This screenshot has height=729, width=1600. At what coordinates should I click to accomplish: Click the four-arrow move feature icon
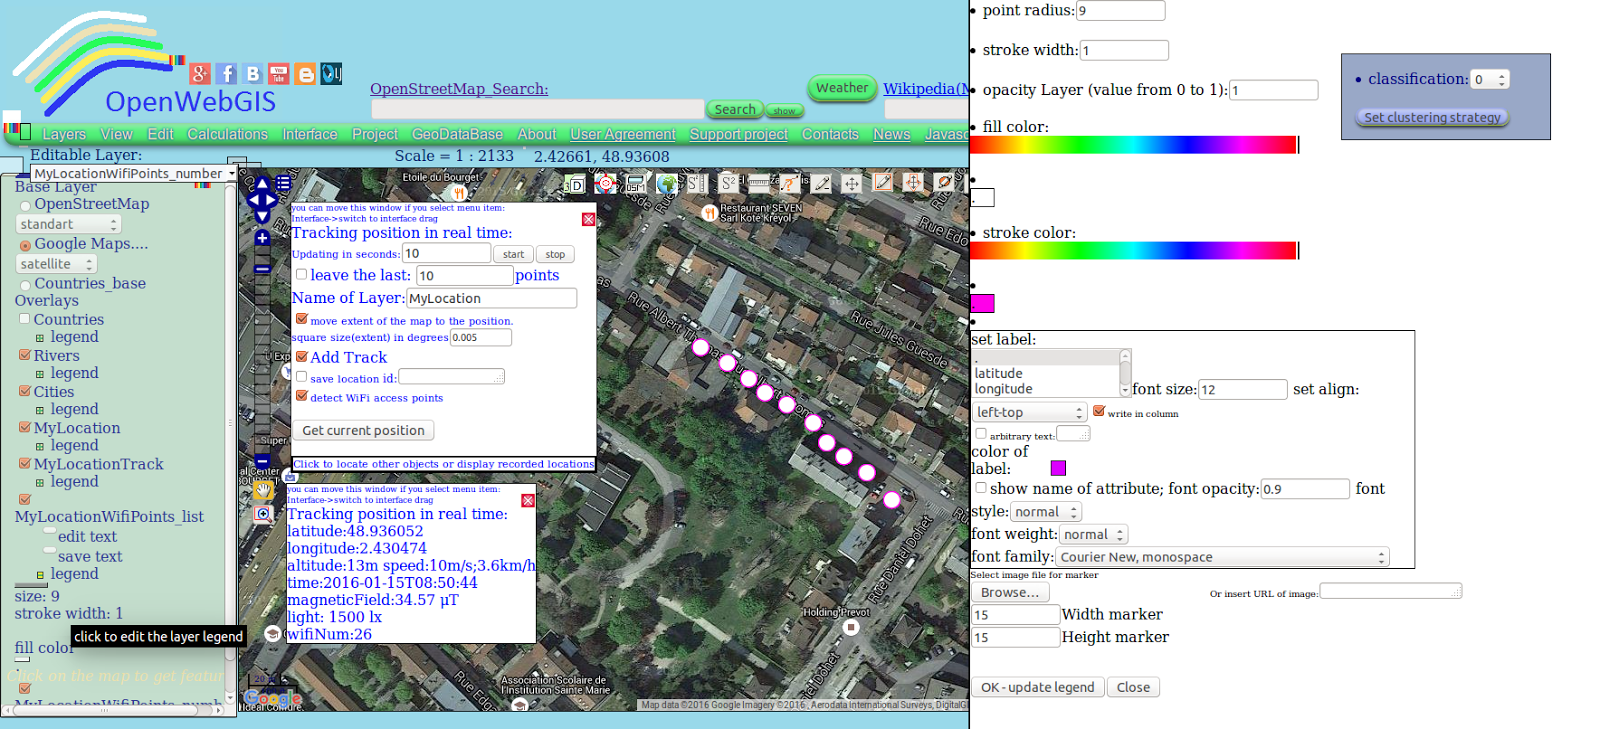[x=851, y=183]
